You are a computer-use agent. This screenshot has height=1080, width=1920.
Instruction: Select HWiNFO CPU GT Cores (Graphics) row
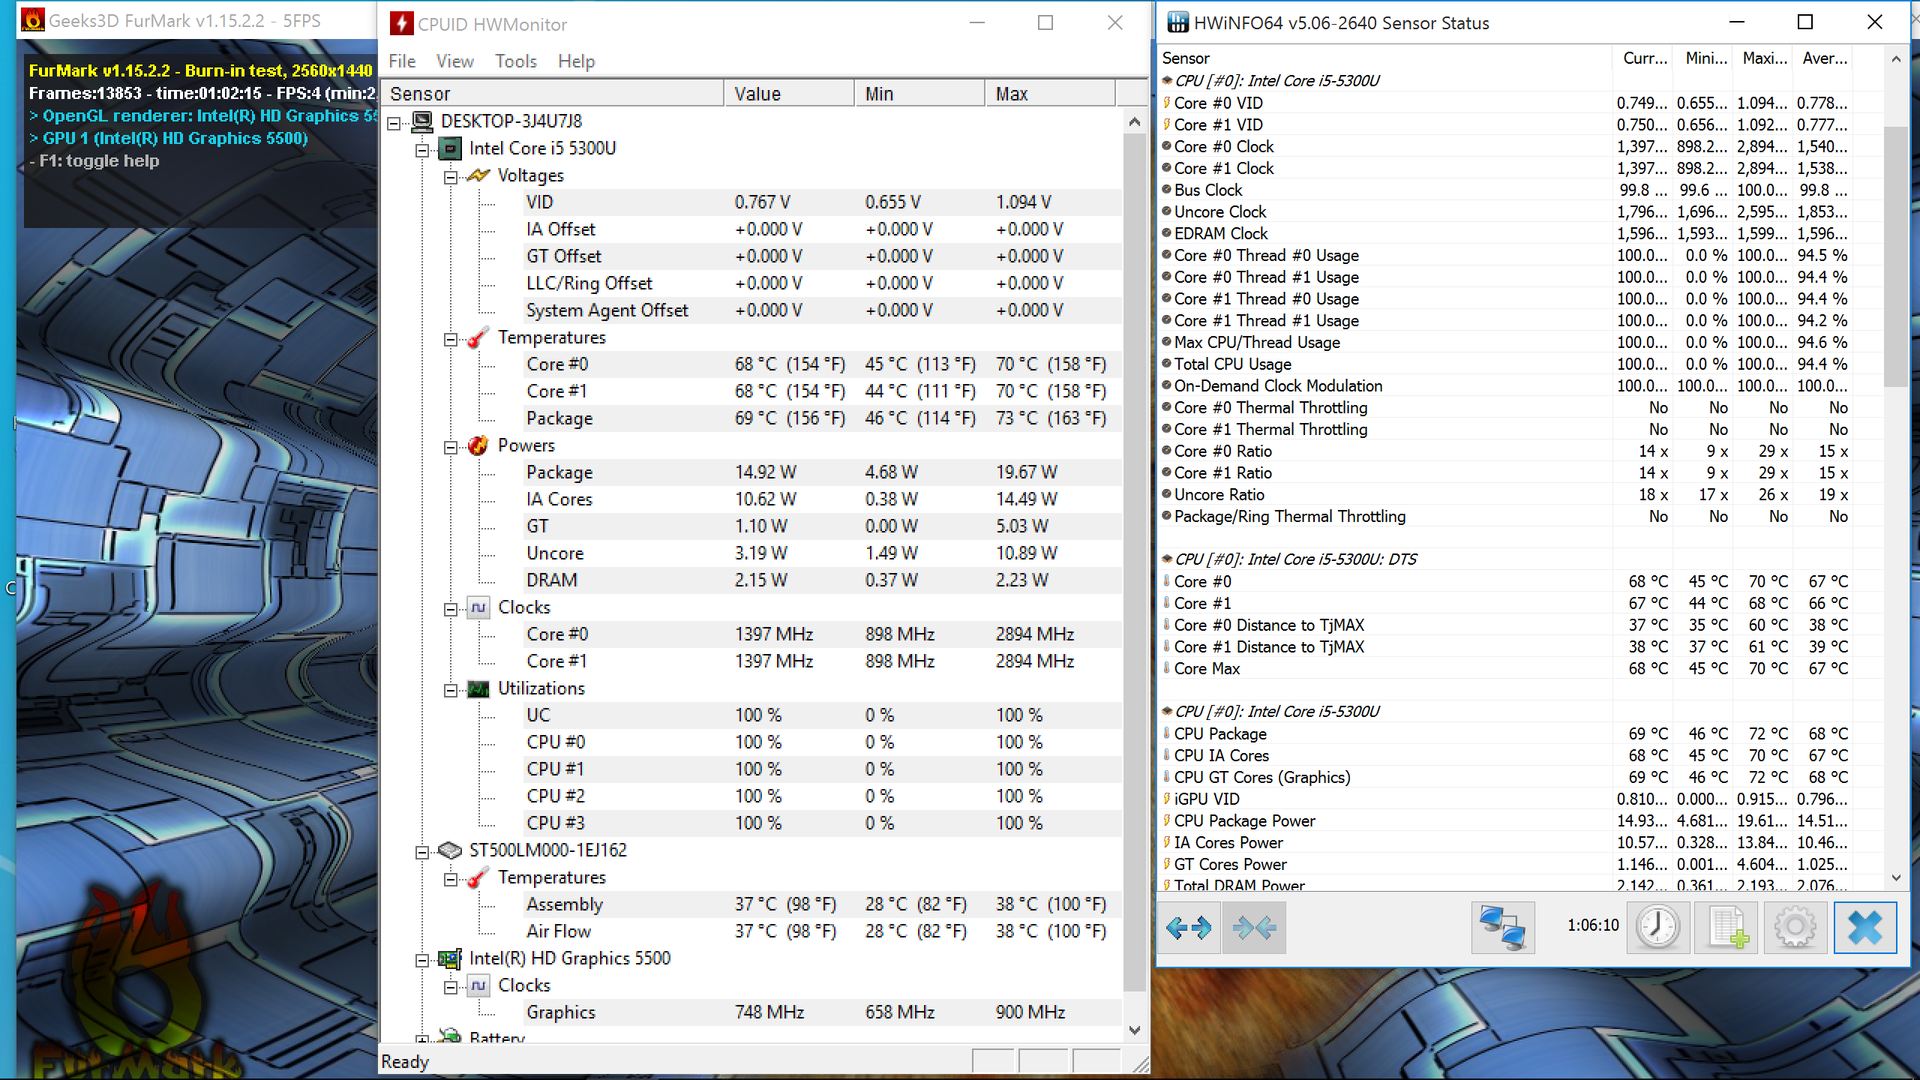click(1506, 777)
